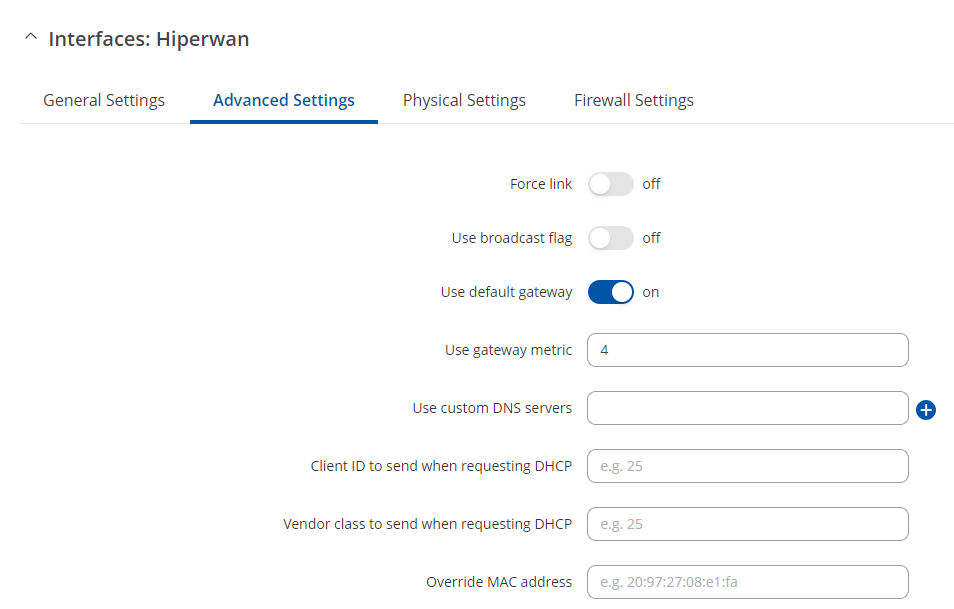This screenshot has width=954, height=609.
Task: Click the 'off' text beside Force link
Action: click(651, 184)
